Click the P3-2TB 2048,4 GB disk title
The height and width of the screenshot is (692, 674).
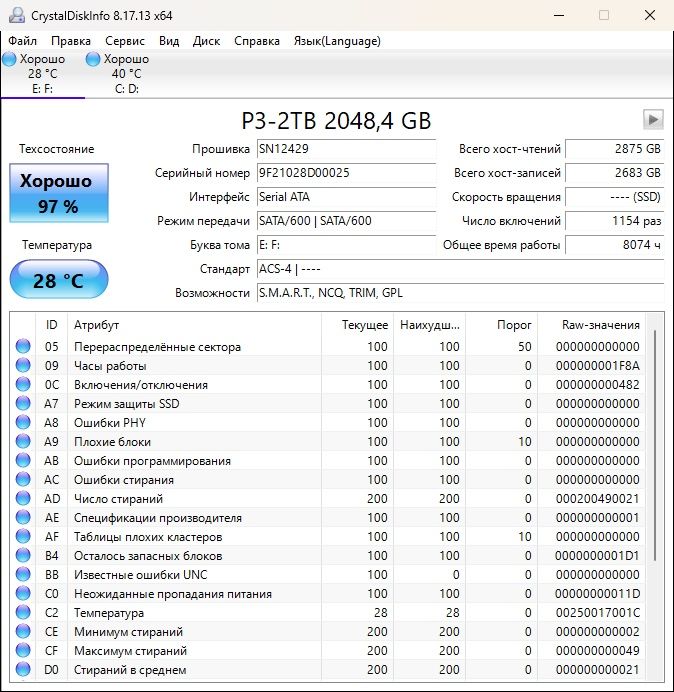[x=336, y=121]
